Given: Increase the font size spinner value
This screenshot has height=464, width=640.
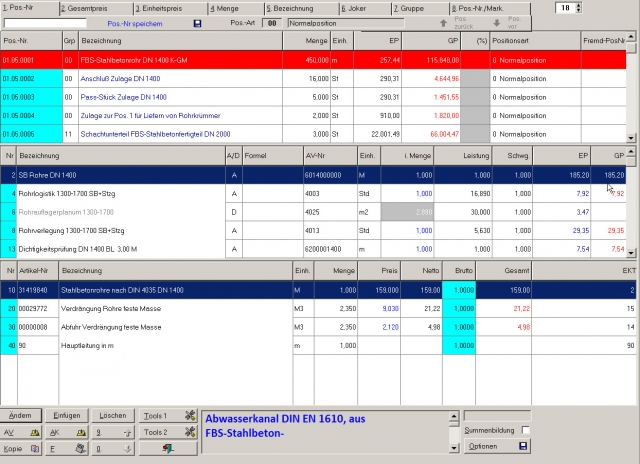Looking at the screenshot, I should (x=580, y=5).
